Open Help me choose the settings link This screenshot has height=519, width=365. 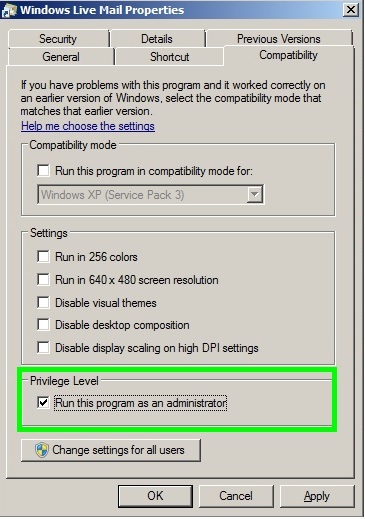[x=88, y=126]
